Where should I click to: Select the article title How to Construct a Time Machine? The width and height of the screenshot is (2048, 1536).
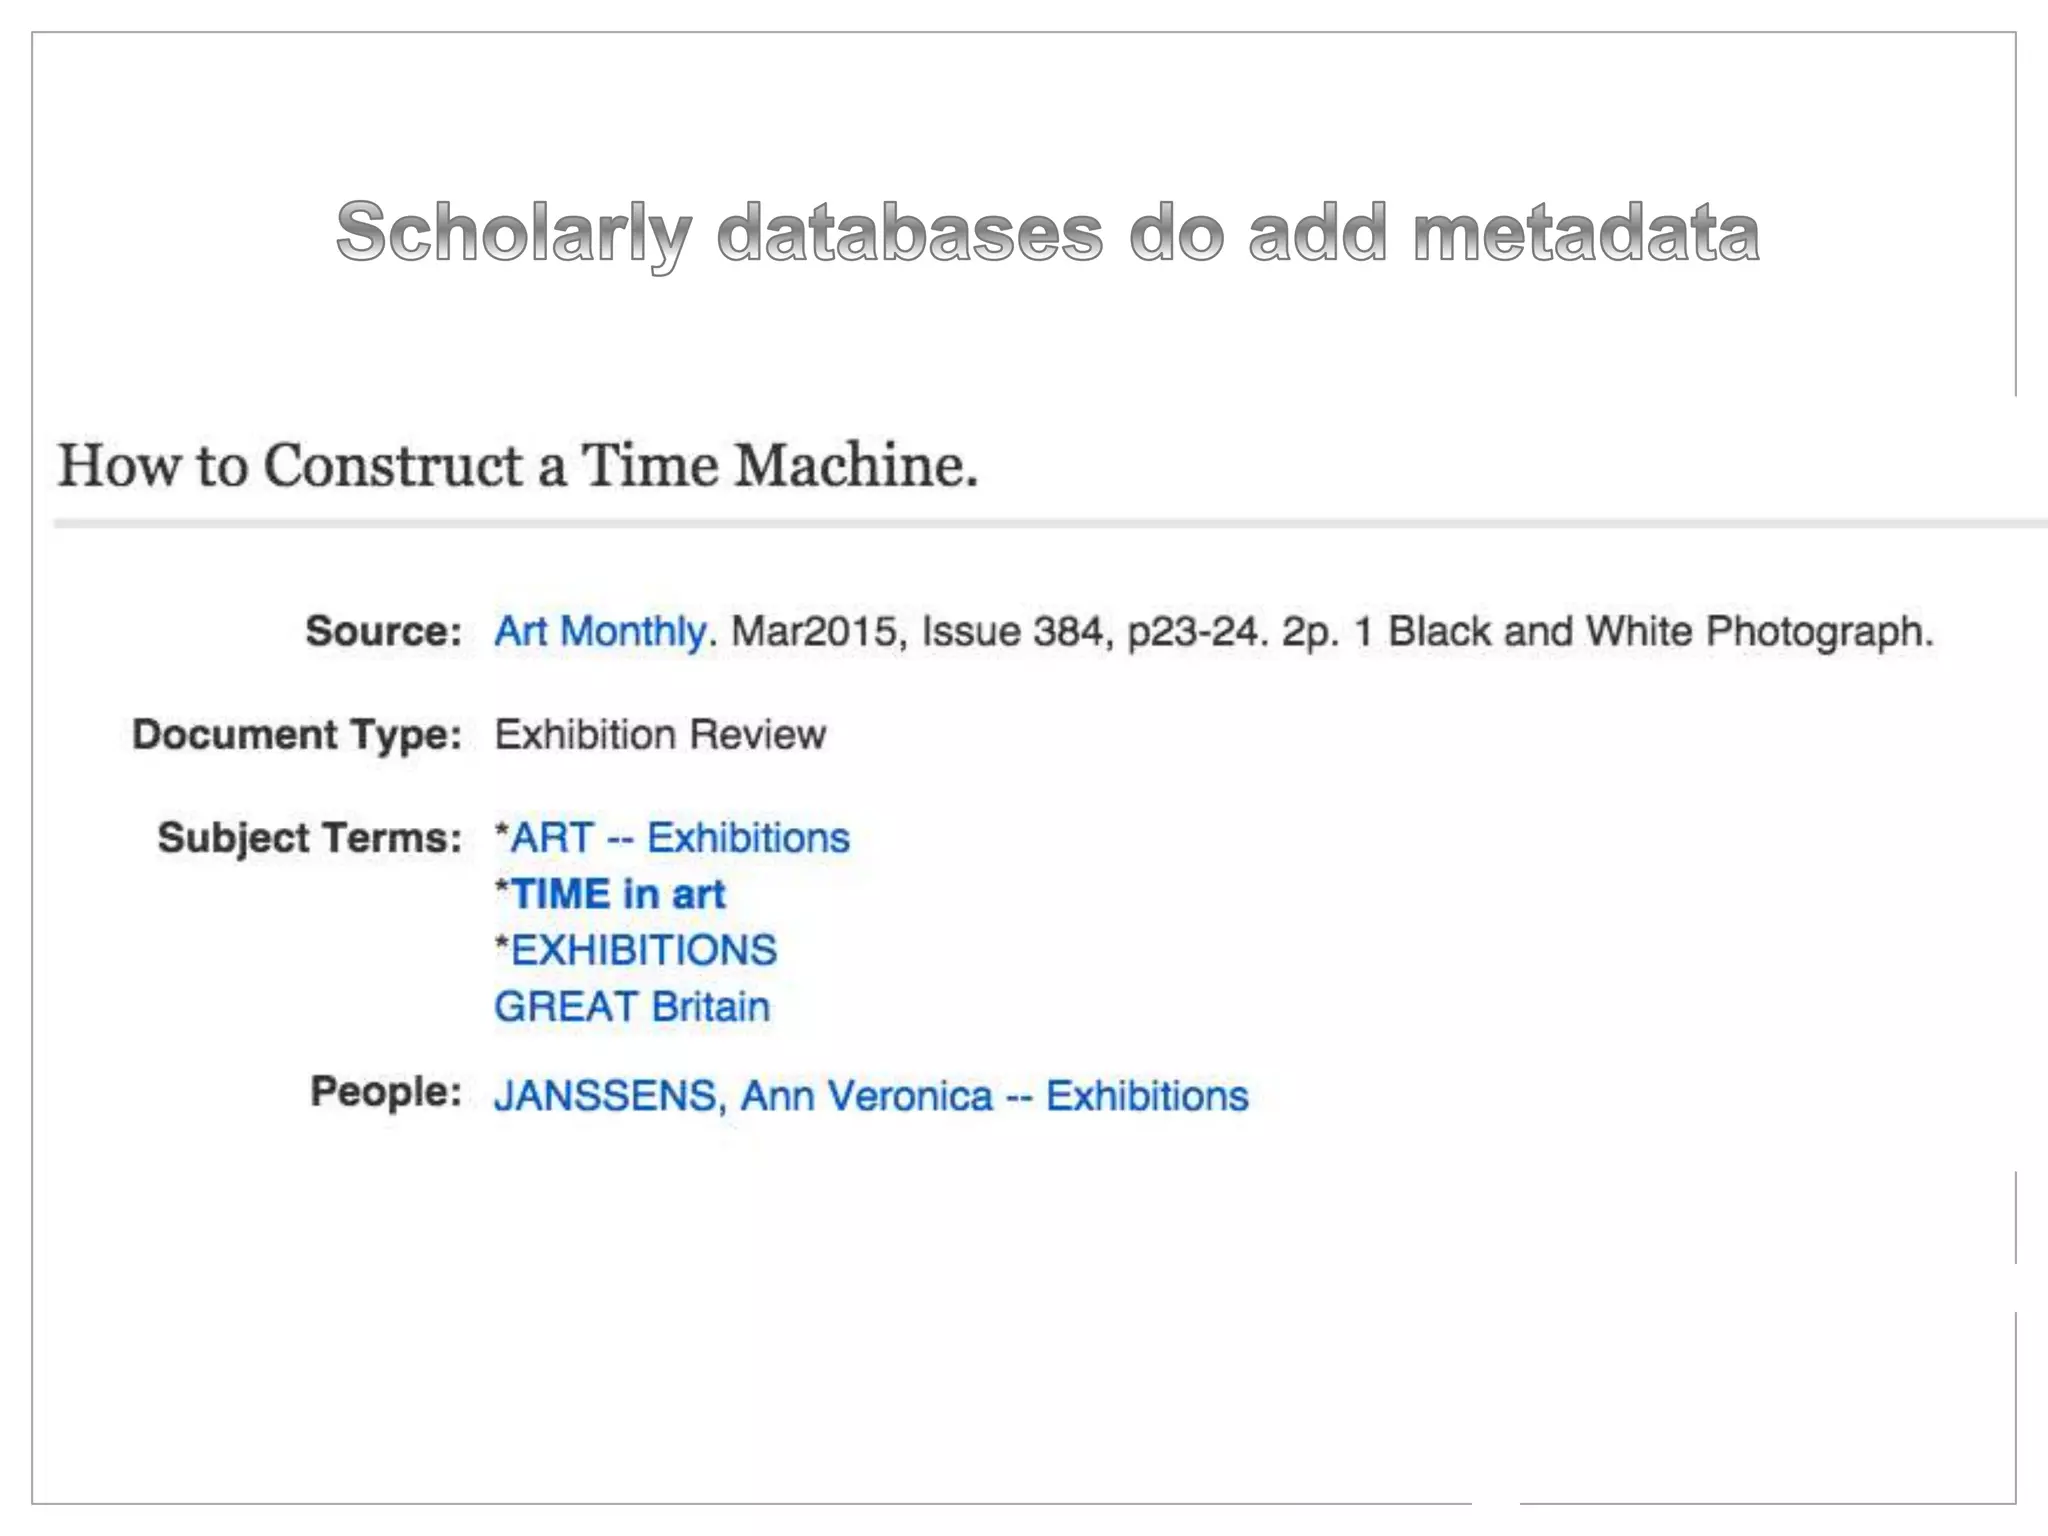click(x=517, y=466)
